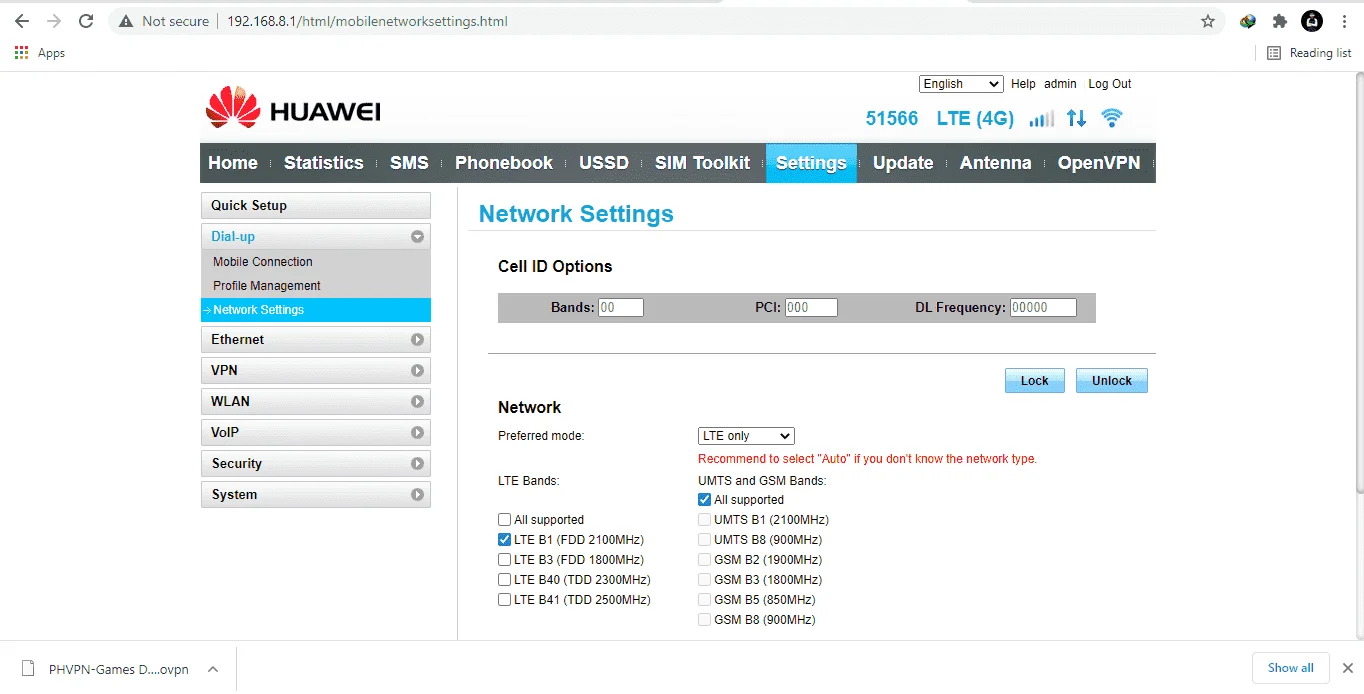Open the Apps grid shortcut

40,53
